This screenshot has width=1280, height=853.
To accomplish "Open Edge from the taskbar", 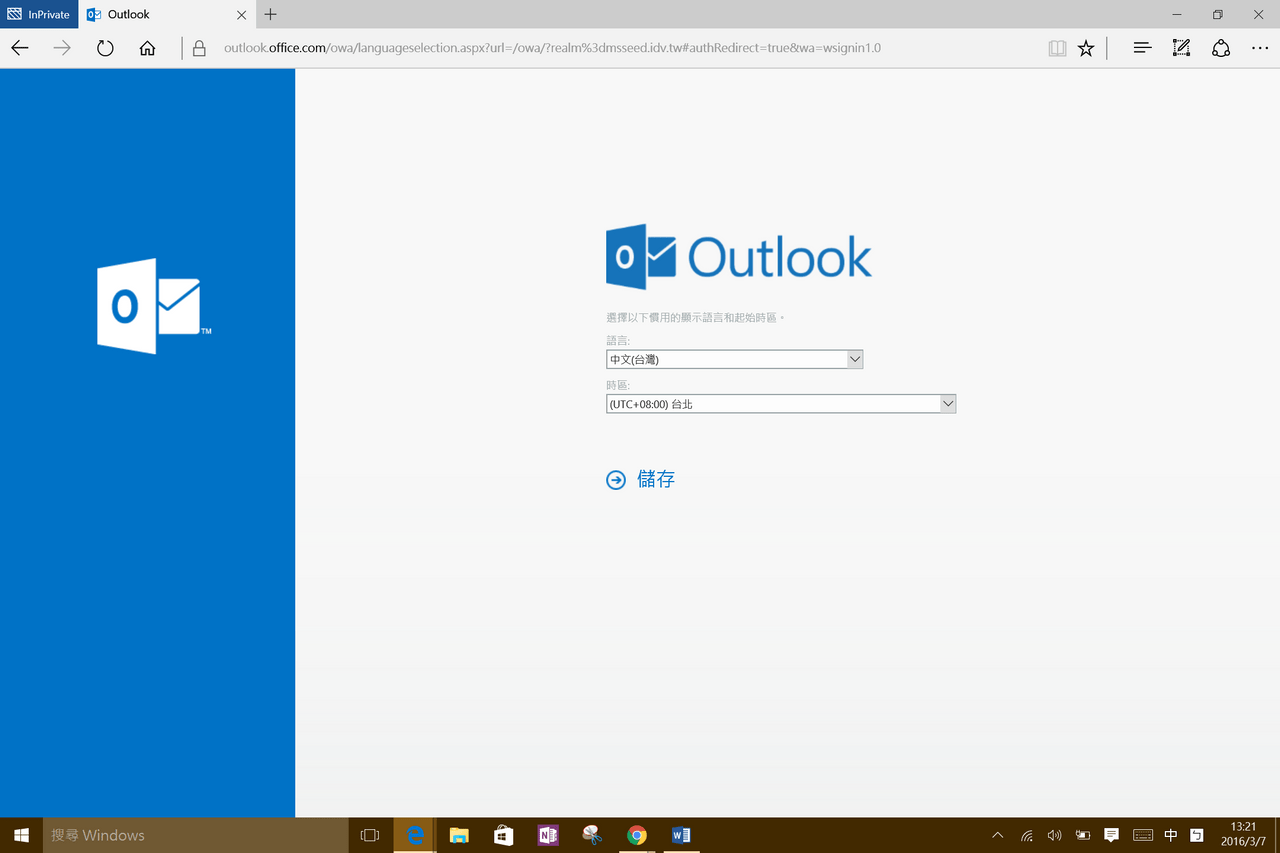I will point(414,835).
